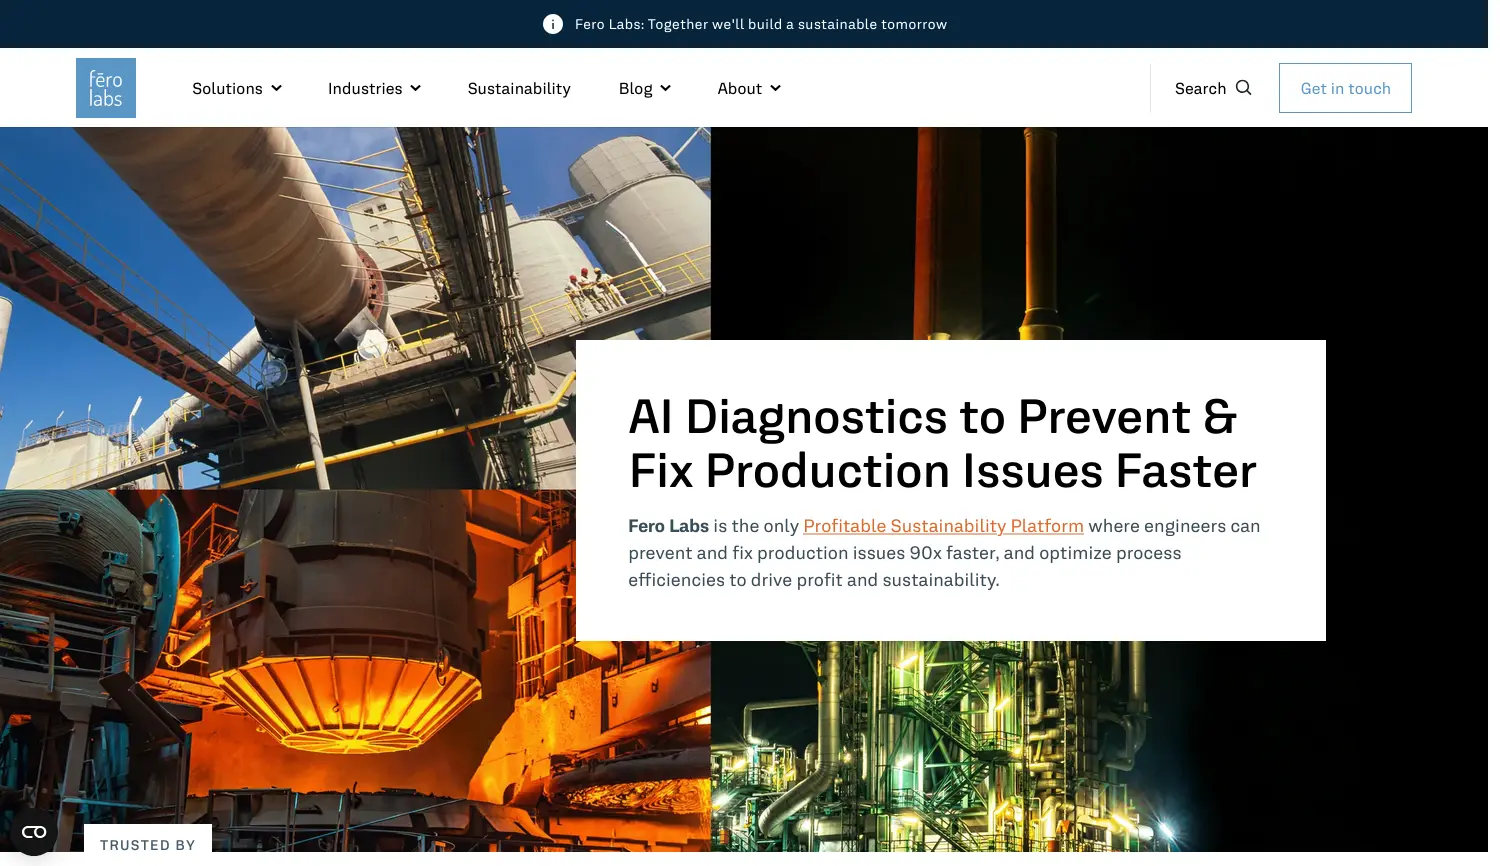Expand the Blog dropdown chevron
Screen dimensions: 1500x866
665,89
